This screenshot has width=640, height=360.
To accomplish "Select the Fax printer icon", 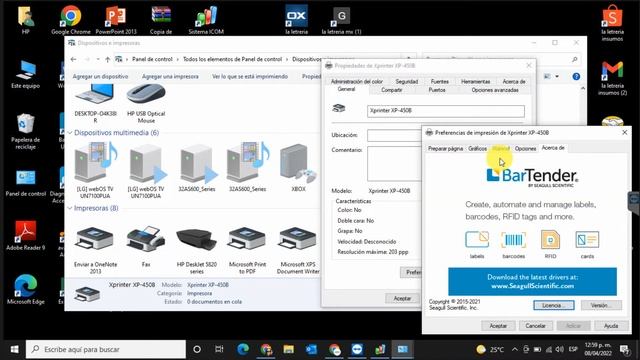I will pos(146,246).
